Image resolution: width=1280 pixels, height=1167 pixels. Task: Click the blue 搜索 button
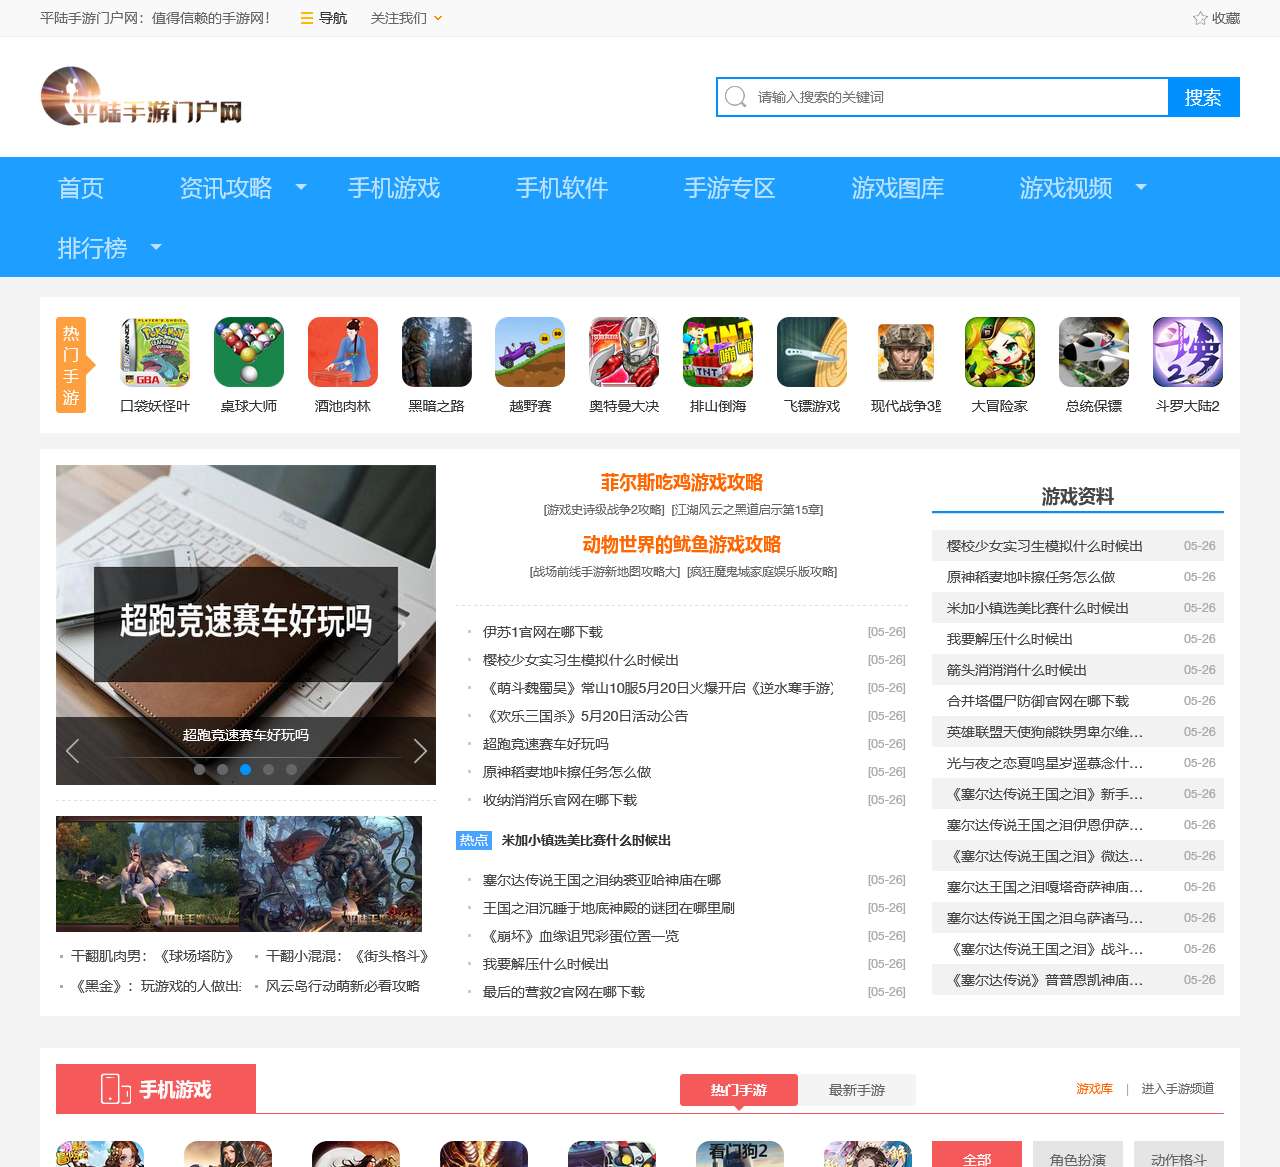coord(1203,97)
